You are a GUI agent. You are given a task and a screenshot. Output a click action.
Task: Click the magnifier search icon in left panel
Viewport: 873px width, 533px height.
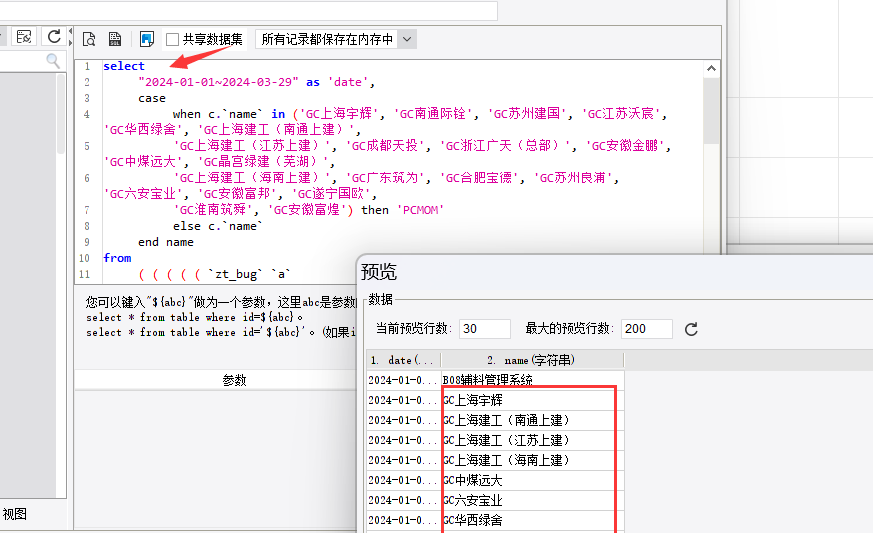[x=53, y=60]
